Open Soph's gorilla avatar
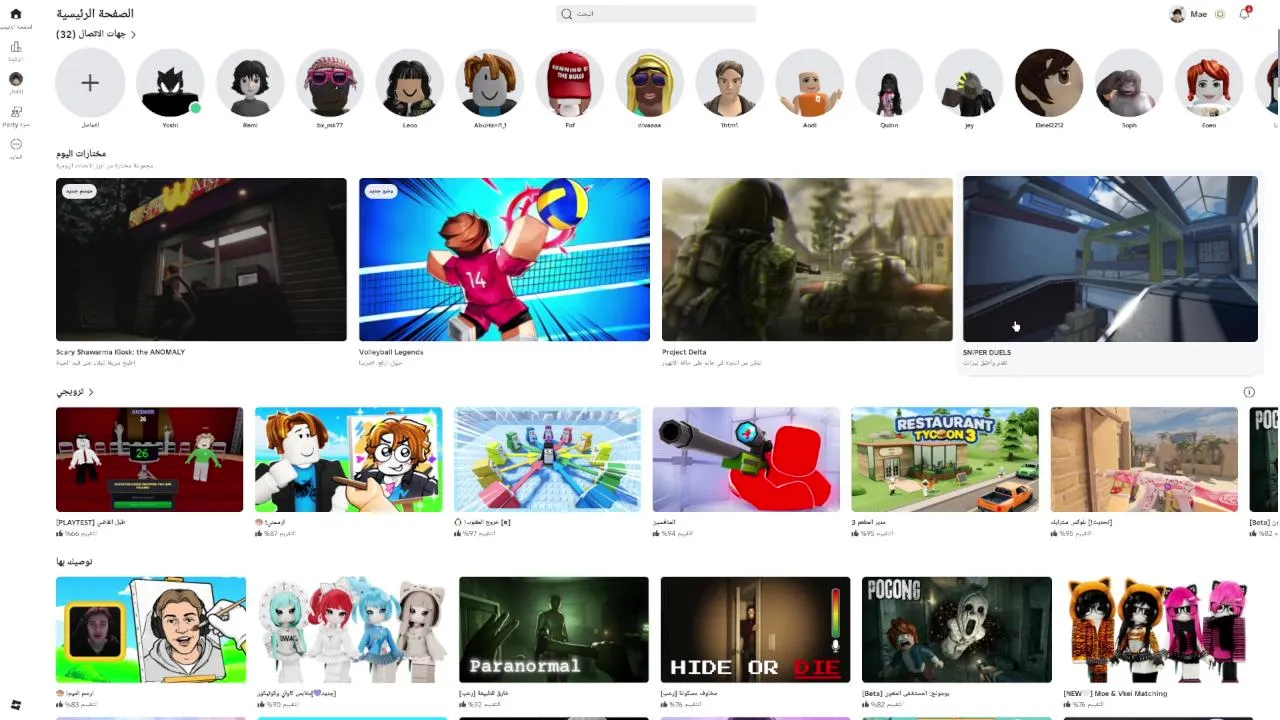 pyautogui.click(x=1129, y=83)
